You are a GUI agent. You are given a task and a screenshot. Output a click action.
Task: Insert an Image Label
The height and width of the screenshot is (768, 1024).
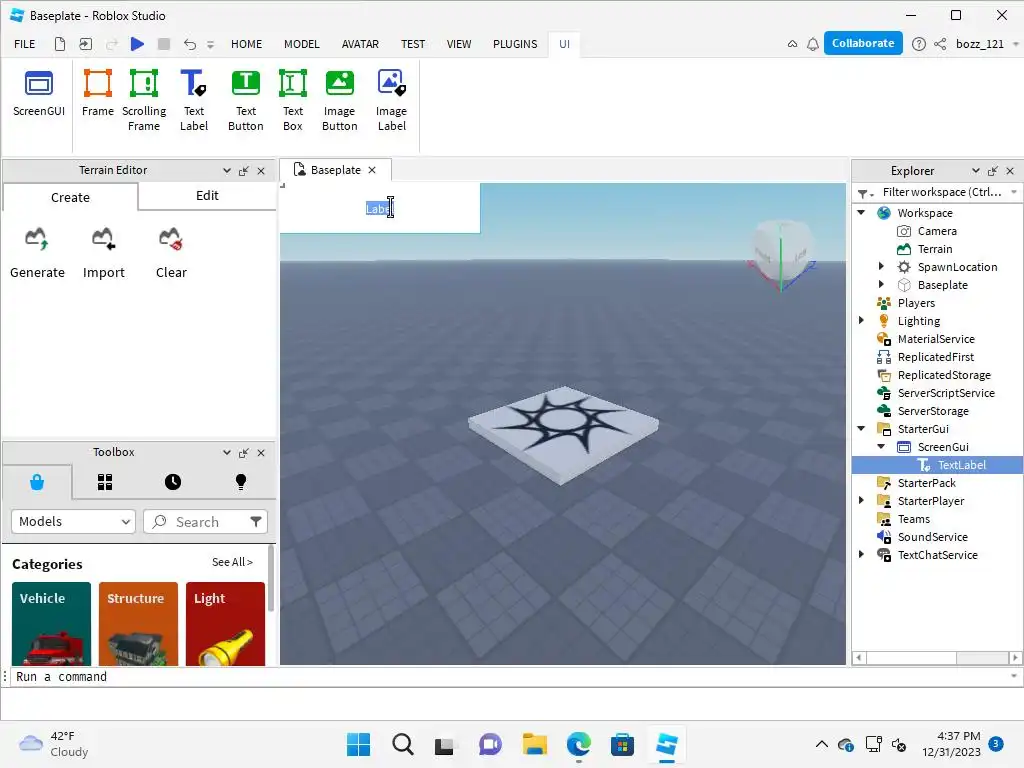(x=391, y=101)
